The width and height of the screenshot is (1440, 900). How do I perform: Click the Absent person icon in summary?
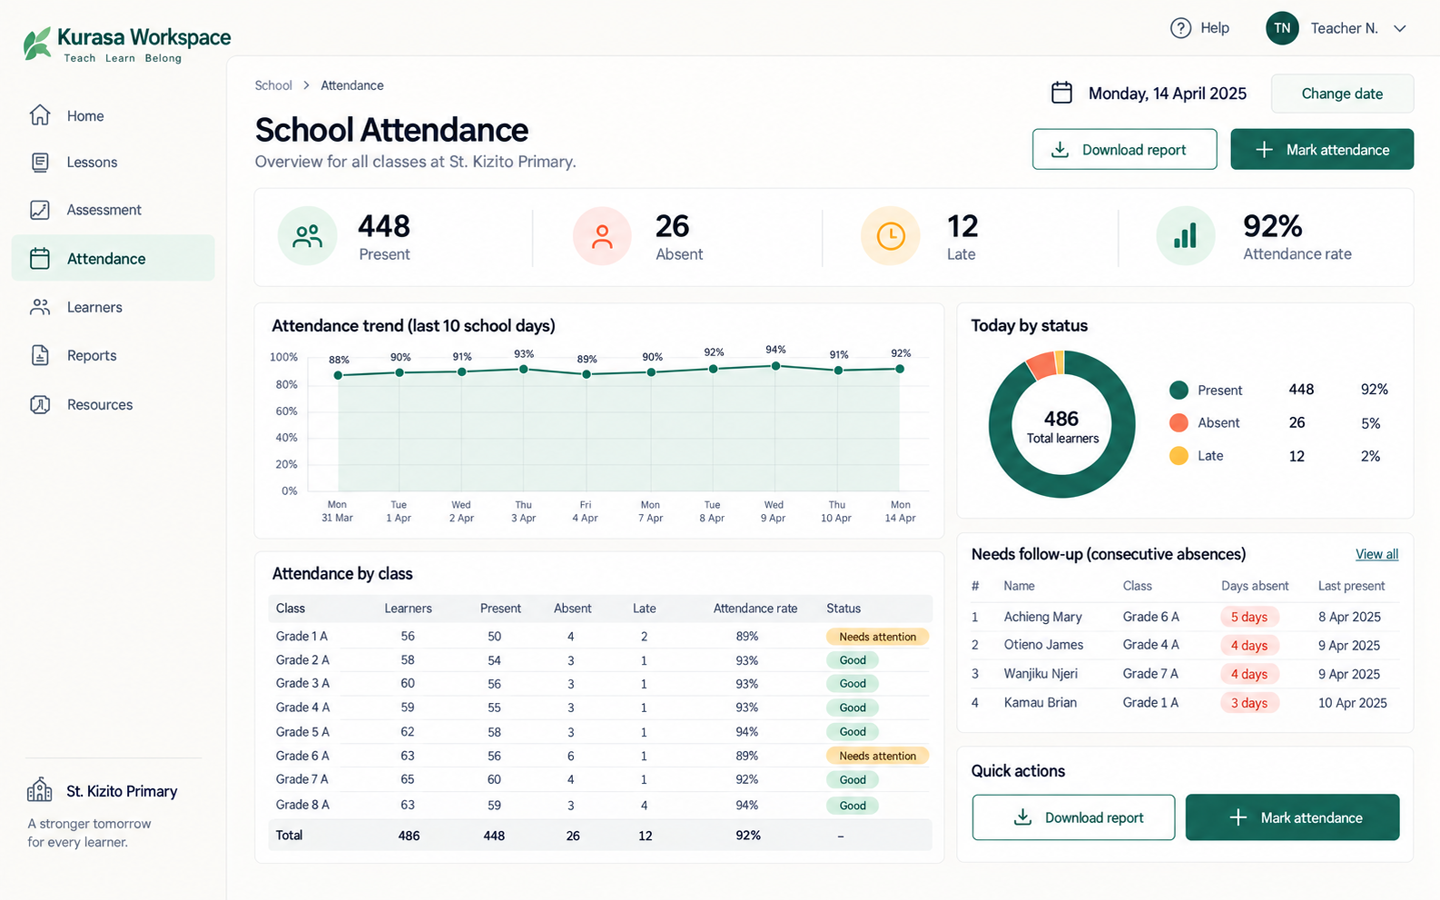[602, 236]
